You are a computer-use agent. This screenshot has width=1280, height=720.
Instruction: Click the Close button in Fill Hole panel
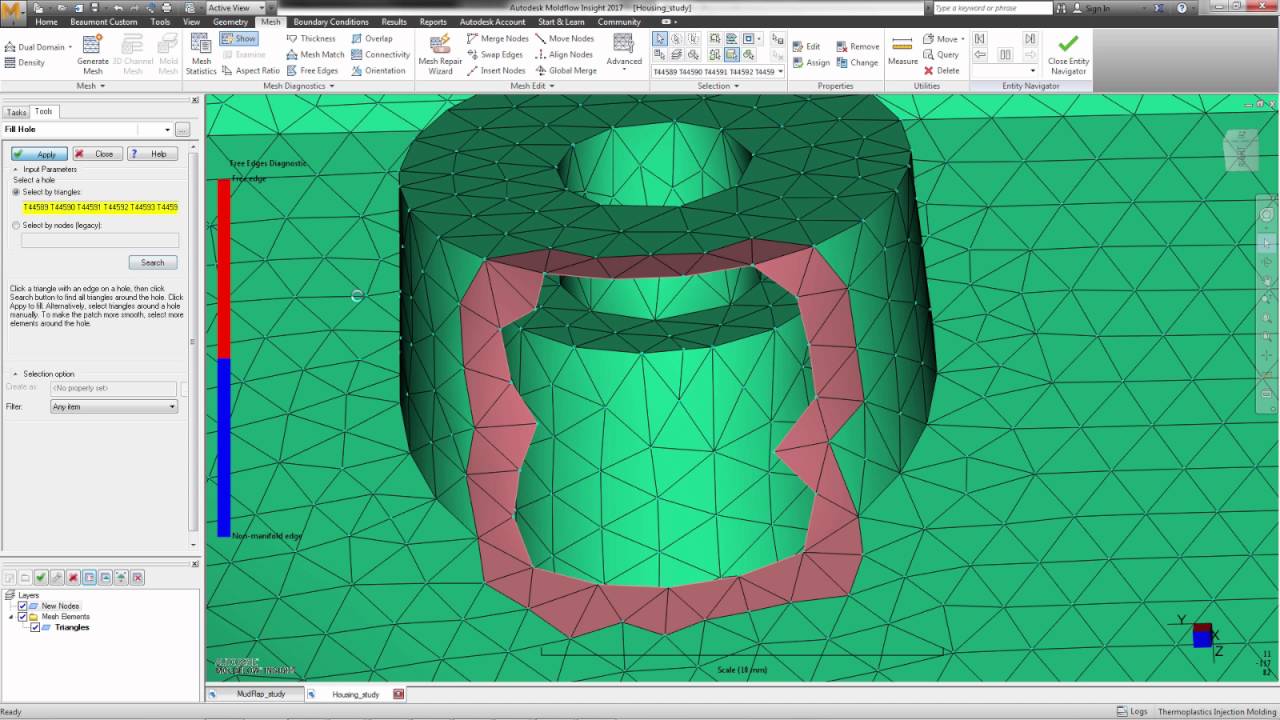(97, 154)
